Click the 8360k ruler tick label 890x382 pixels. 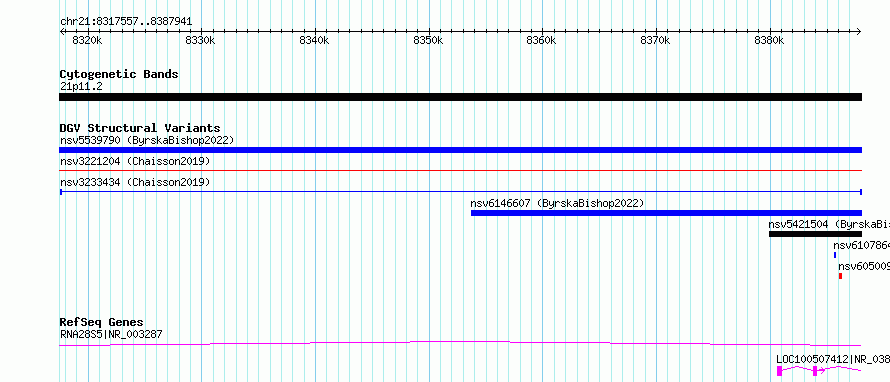coord(541,41)
